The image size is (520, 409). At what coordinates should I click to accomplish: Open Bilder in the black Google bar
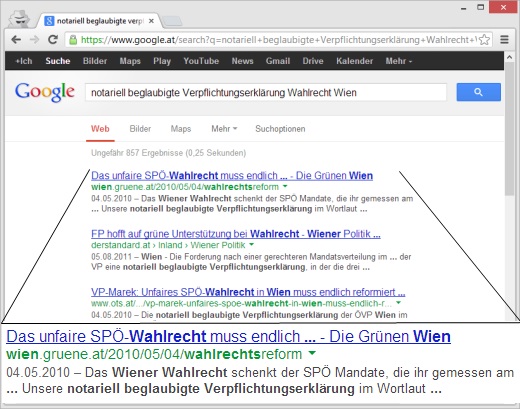point(95,61)
